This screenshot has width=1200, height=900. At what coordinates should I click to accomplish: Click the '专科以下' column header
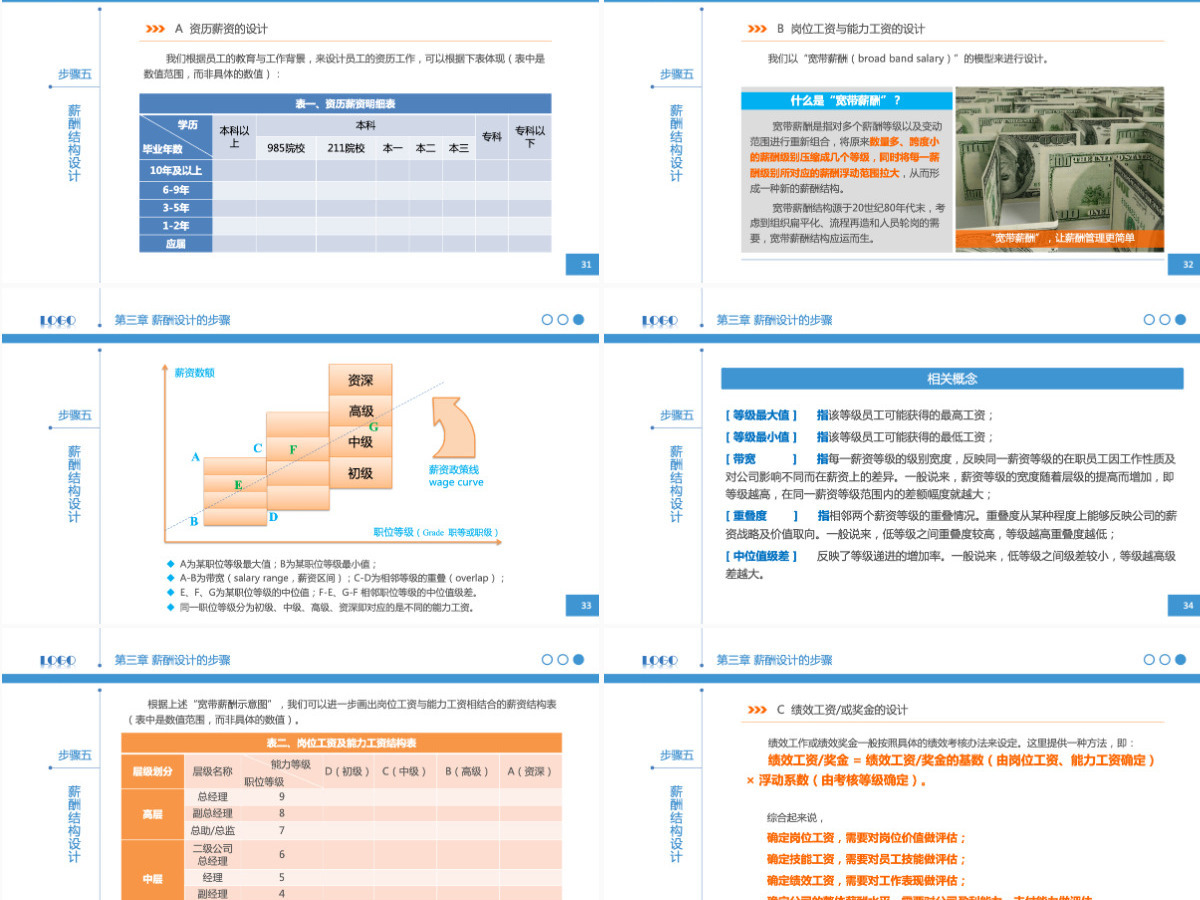[530, 137]
